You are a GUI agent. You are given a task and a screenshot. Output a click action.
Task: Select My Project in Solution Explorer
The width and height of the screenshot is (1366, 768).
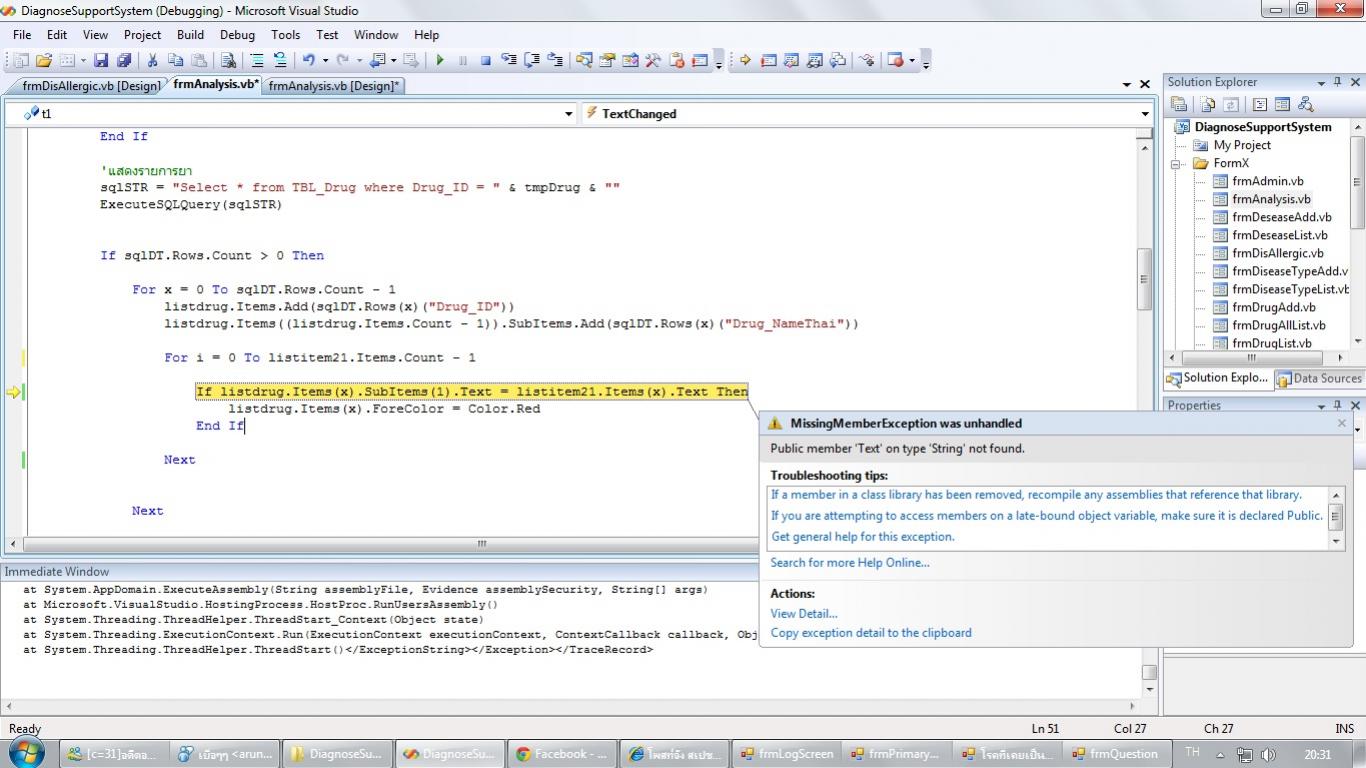pyautogui.click(x=1242, y=145)
